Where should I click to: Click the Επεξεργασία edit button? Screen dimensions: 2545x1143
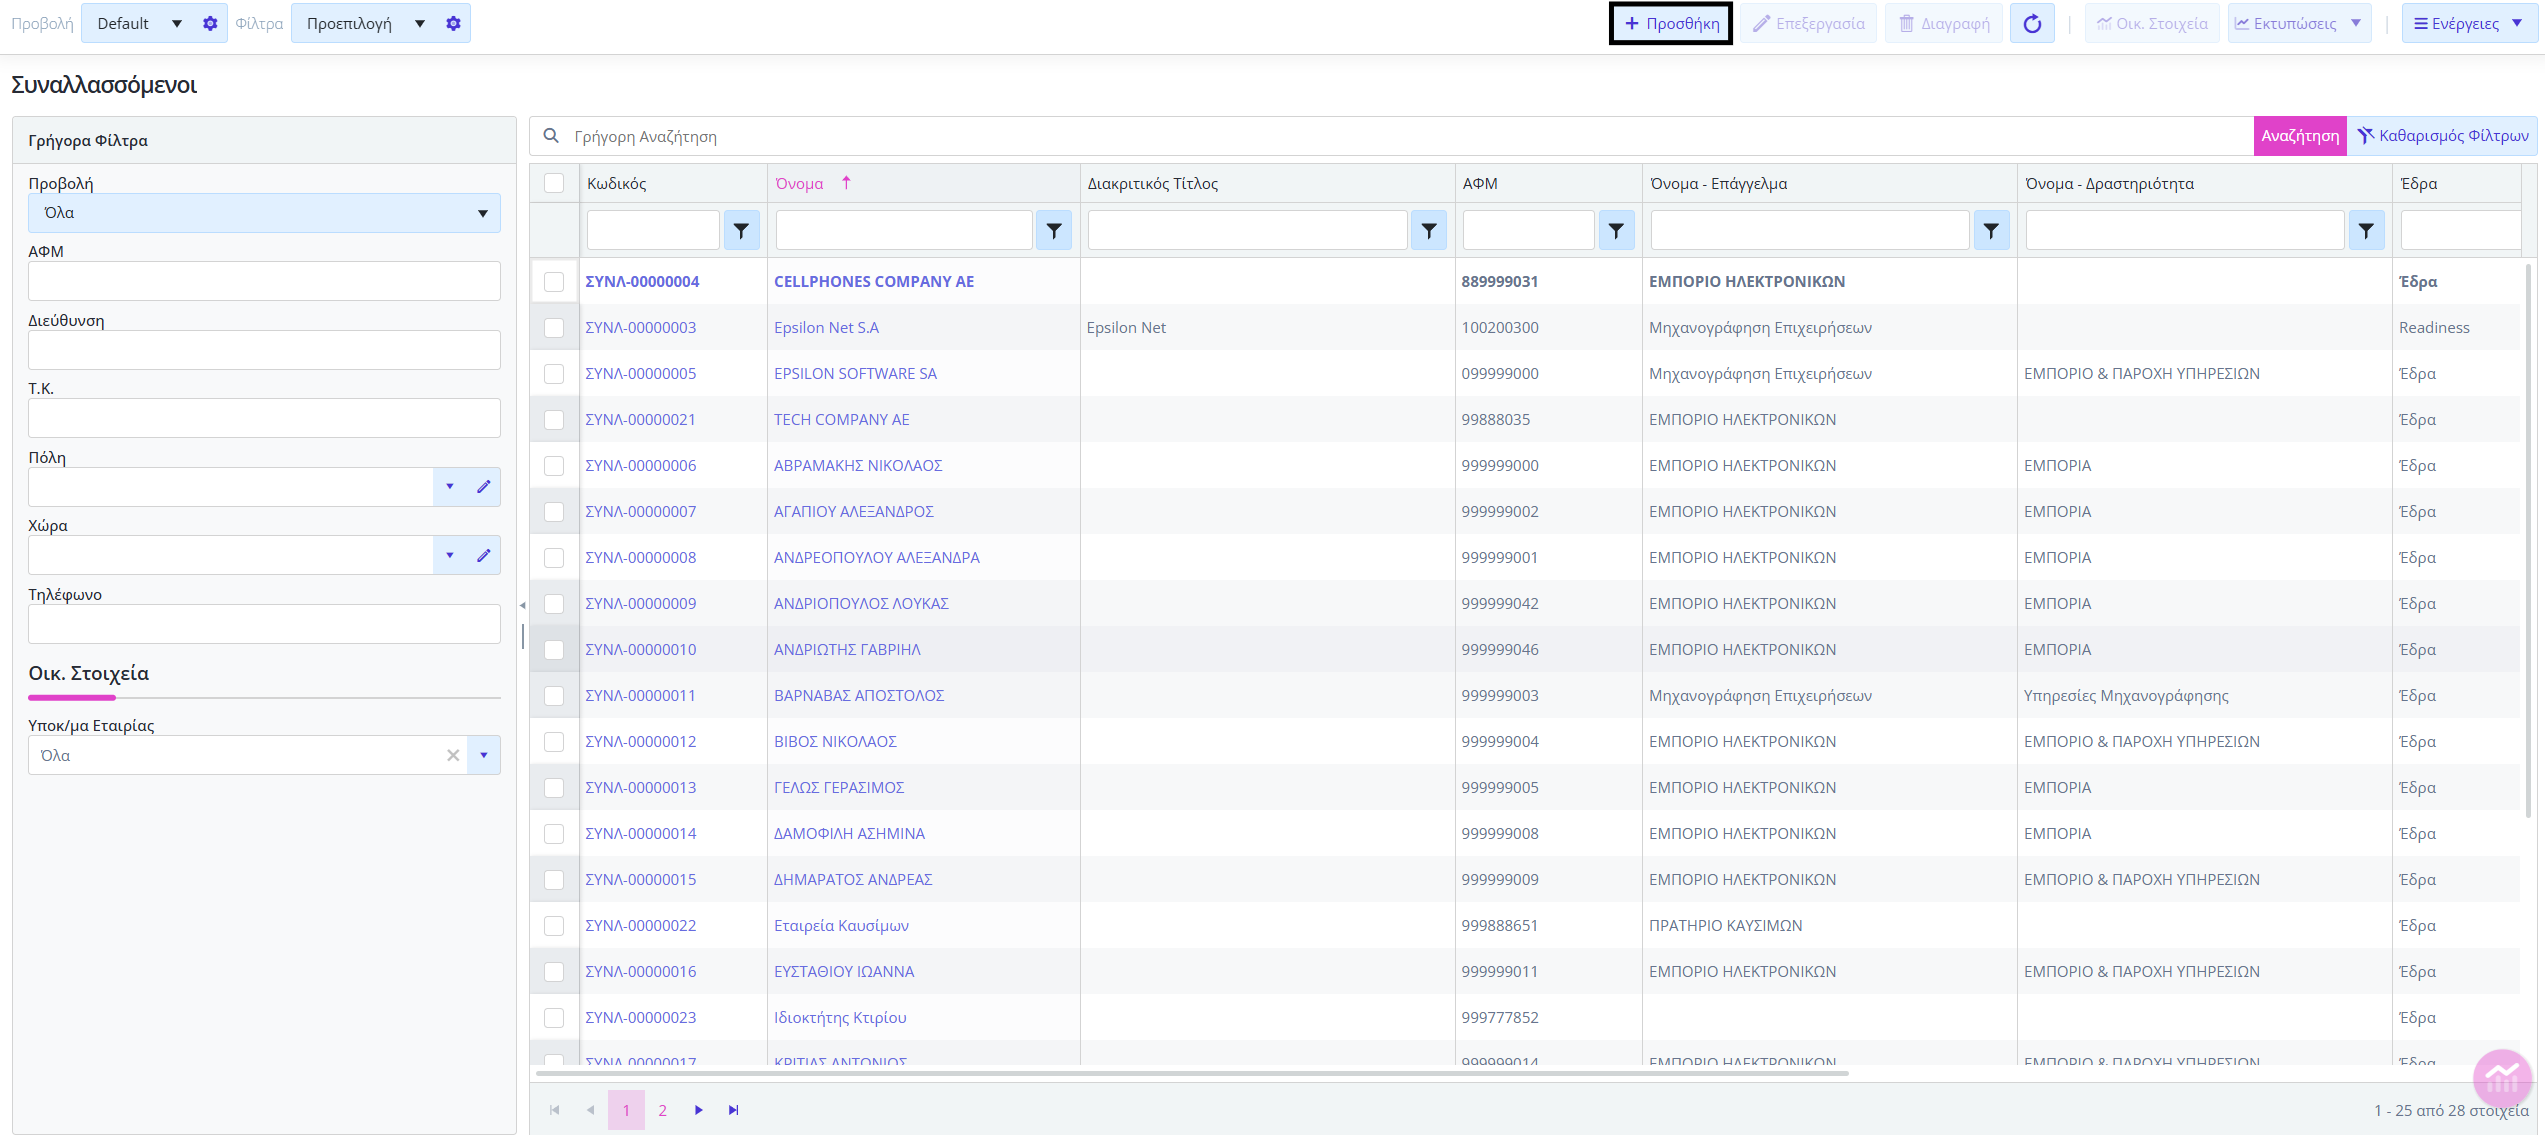pos(1809,23)
